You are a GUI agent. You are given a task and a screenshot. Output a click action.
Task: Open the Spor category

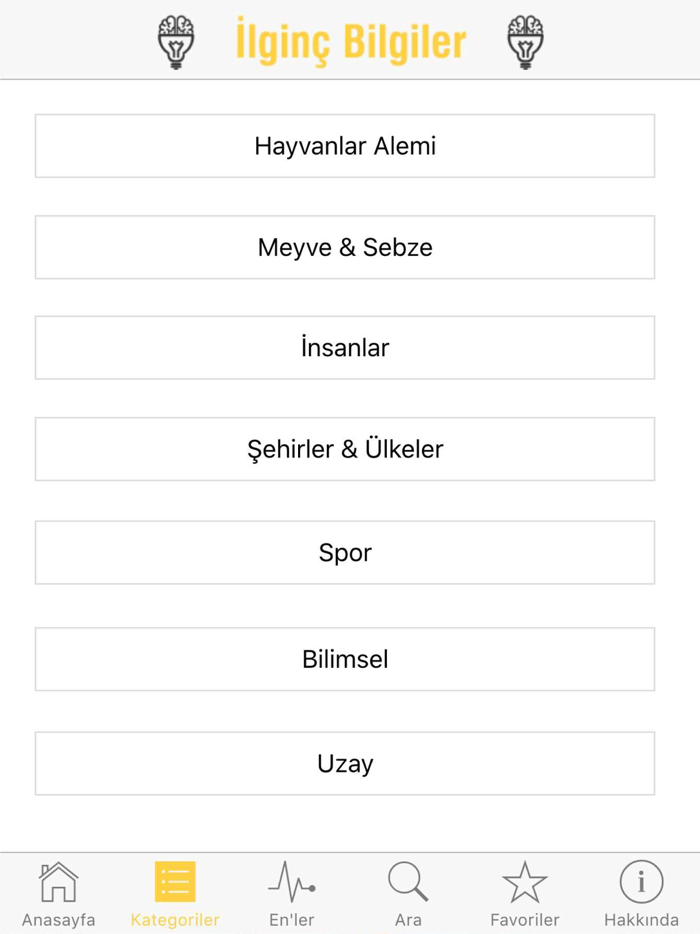click(345, 552)
